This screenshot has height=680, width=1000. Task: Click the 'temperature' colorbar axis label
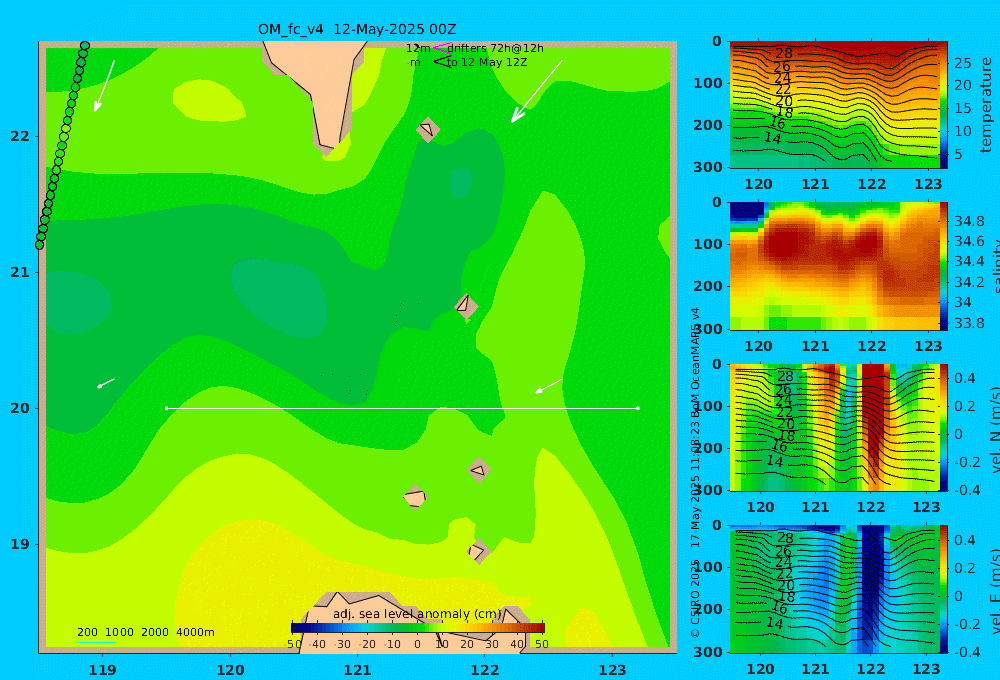coord(986,105)
